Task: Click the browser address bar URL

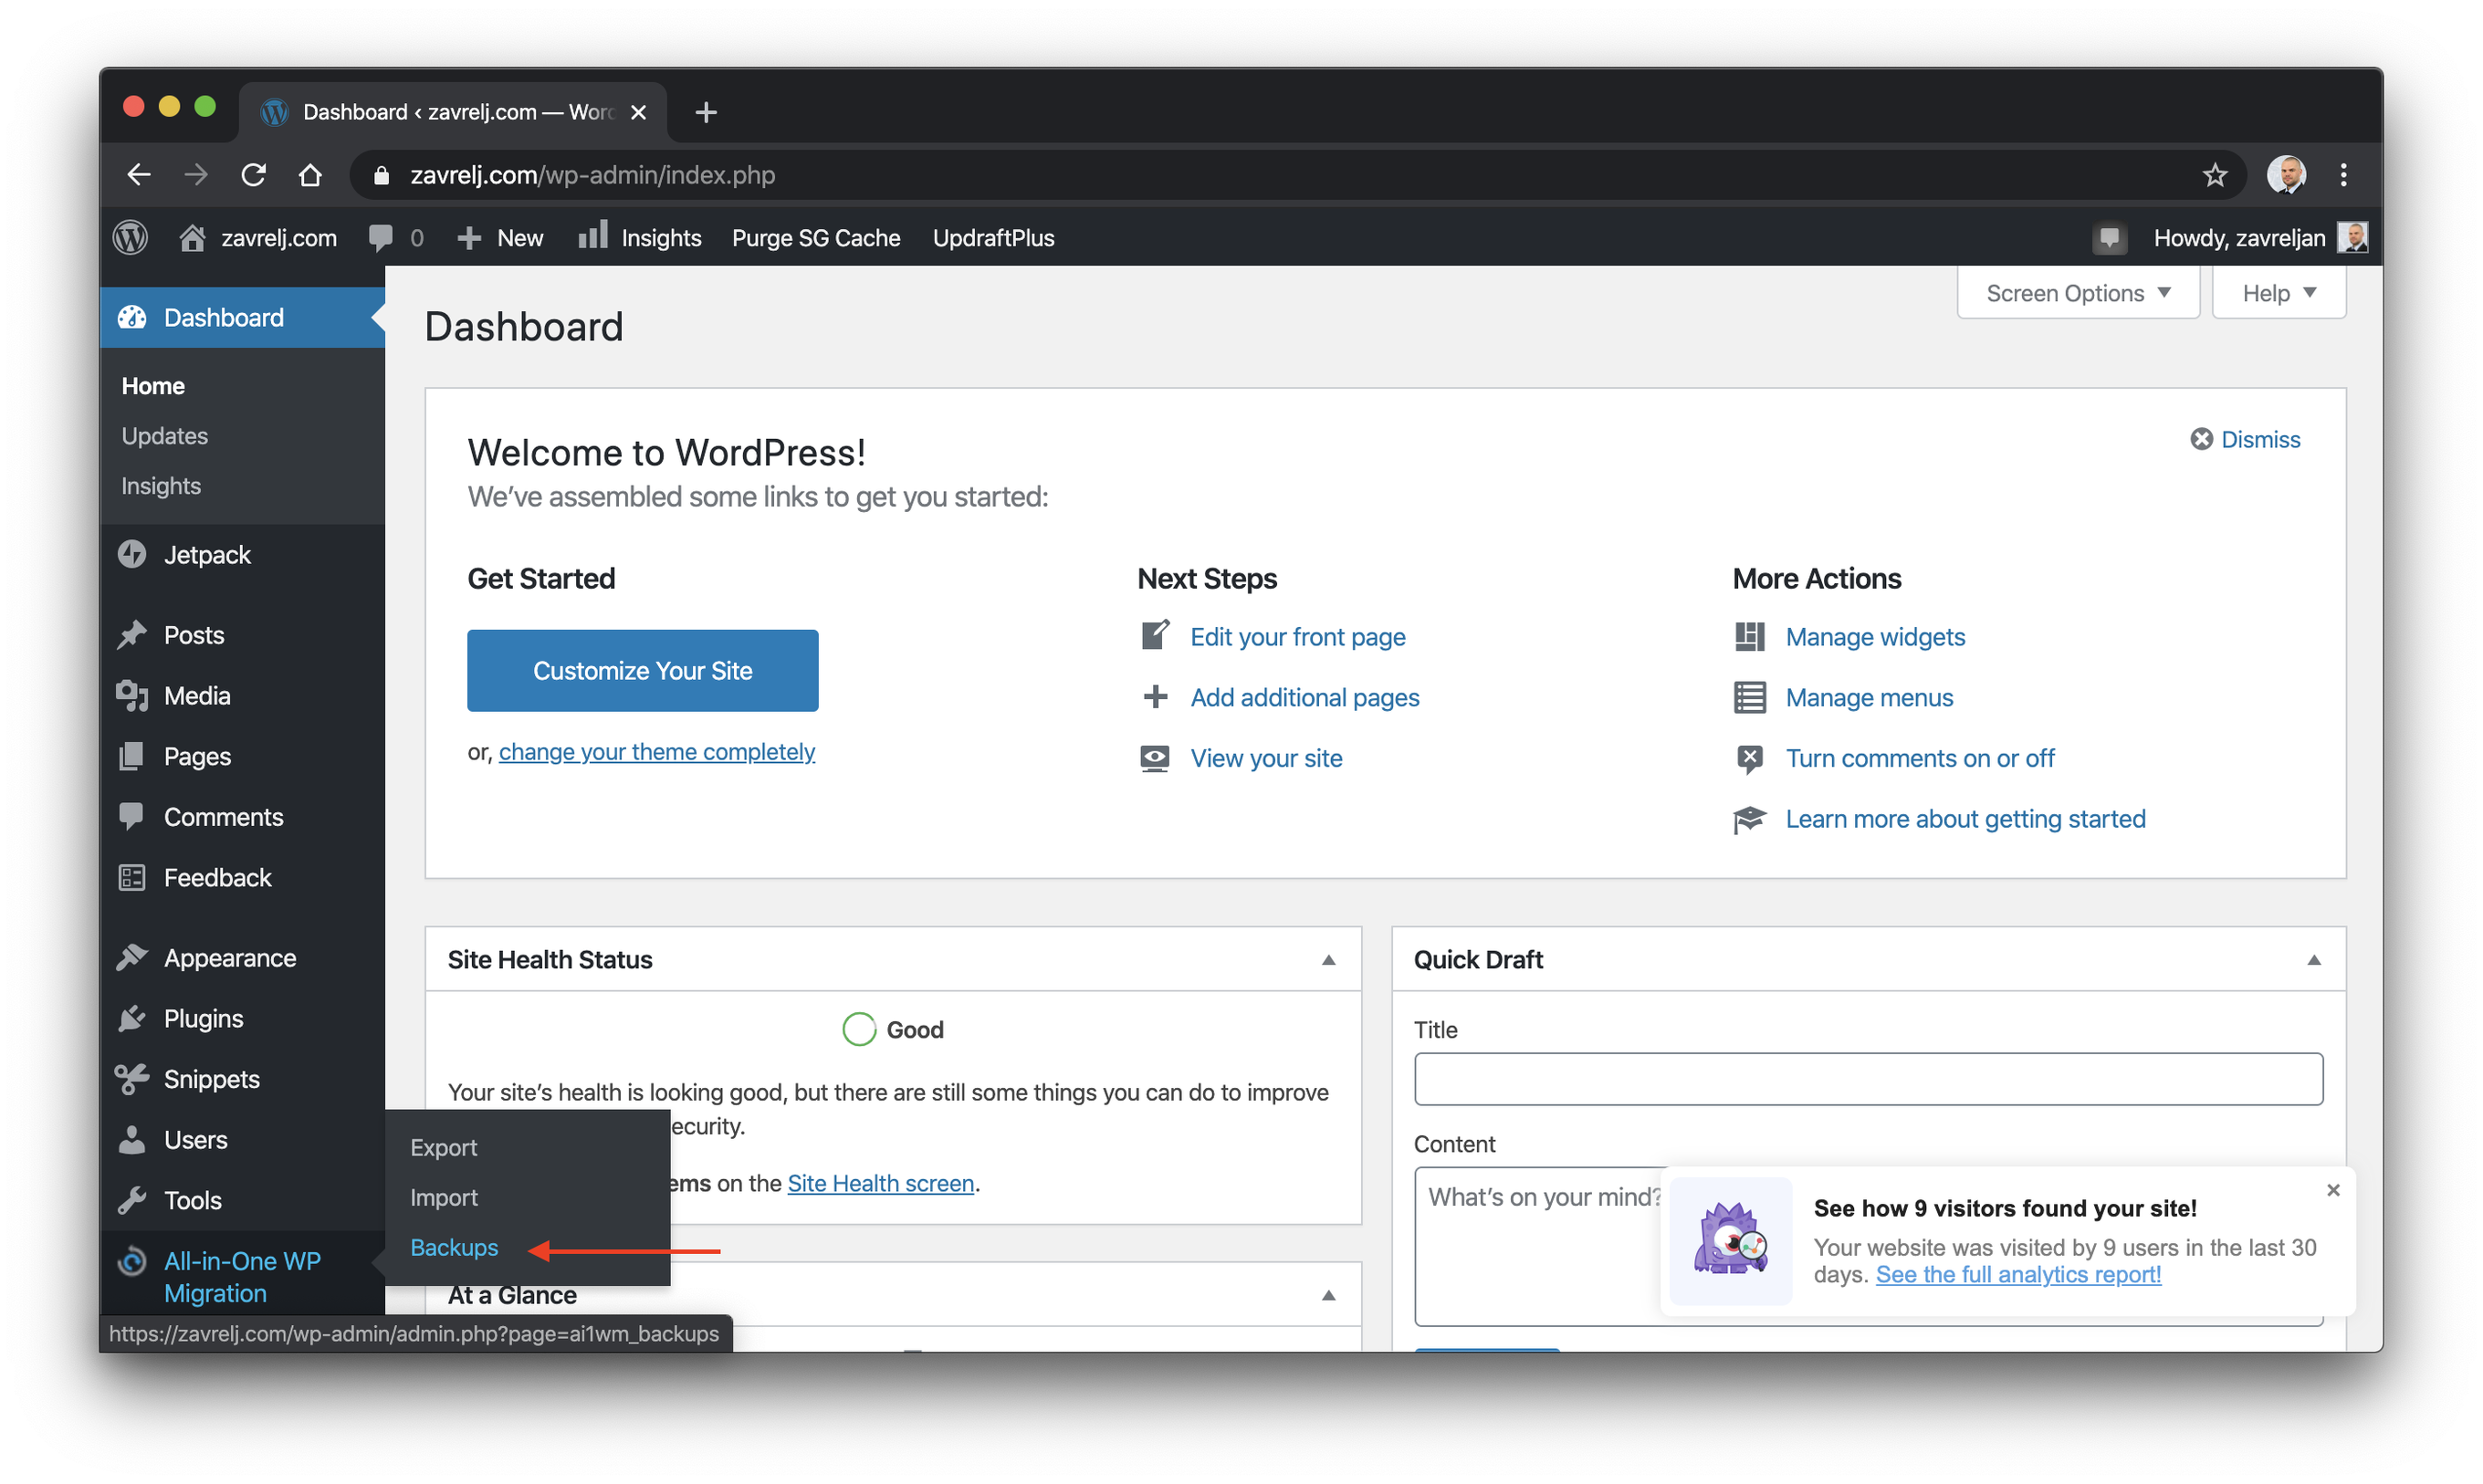Action: pyautogui.click(x=593, y=175)
